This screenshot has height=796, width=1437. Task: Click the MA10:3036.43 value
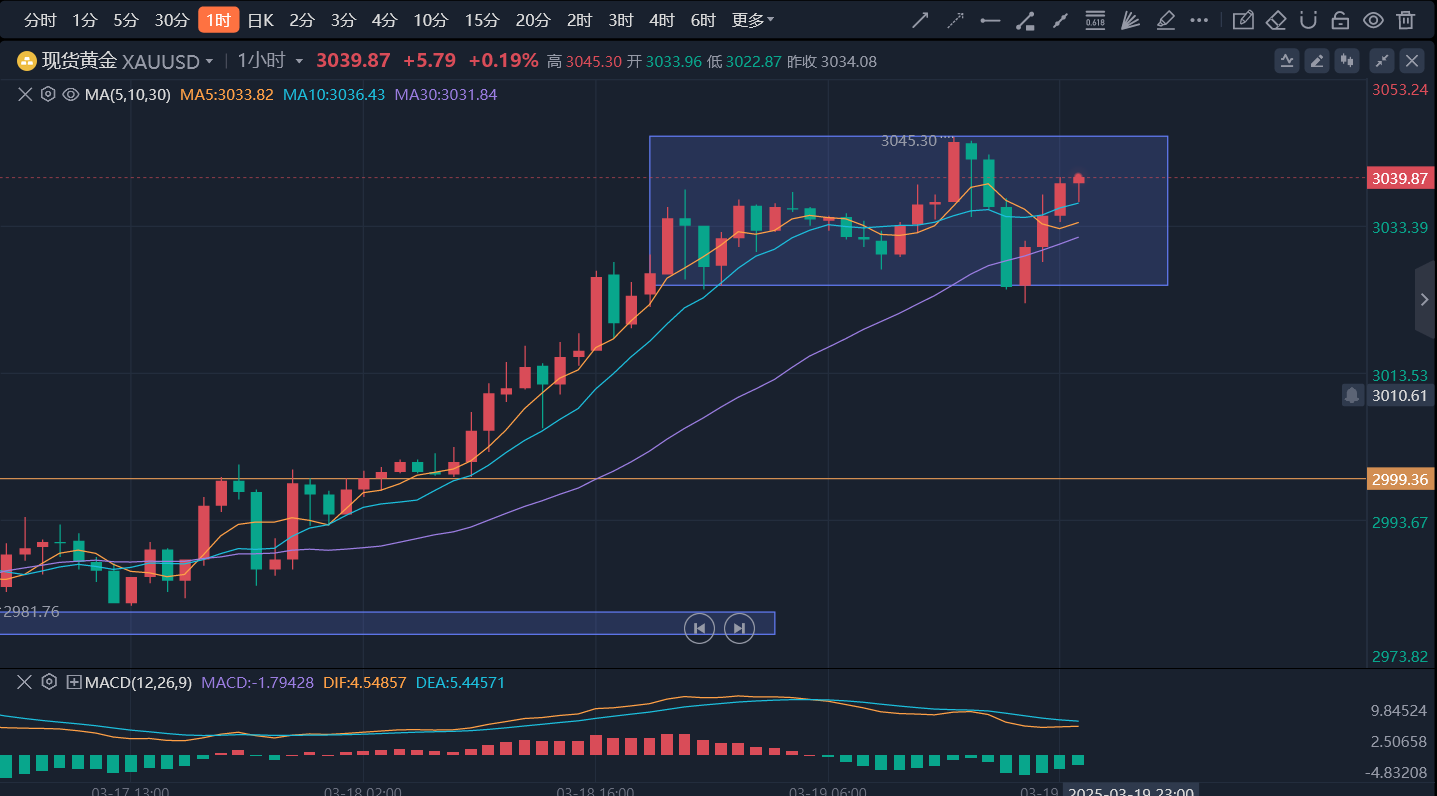[x=334, y=95]
